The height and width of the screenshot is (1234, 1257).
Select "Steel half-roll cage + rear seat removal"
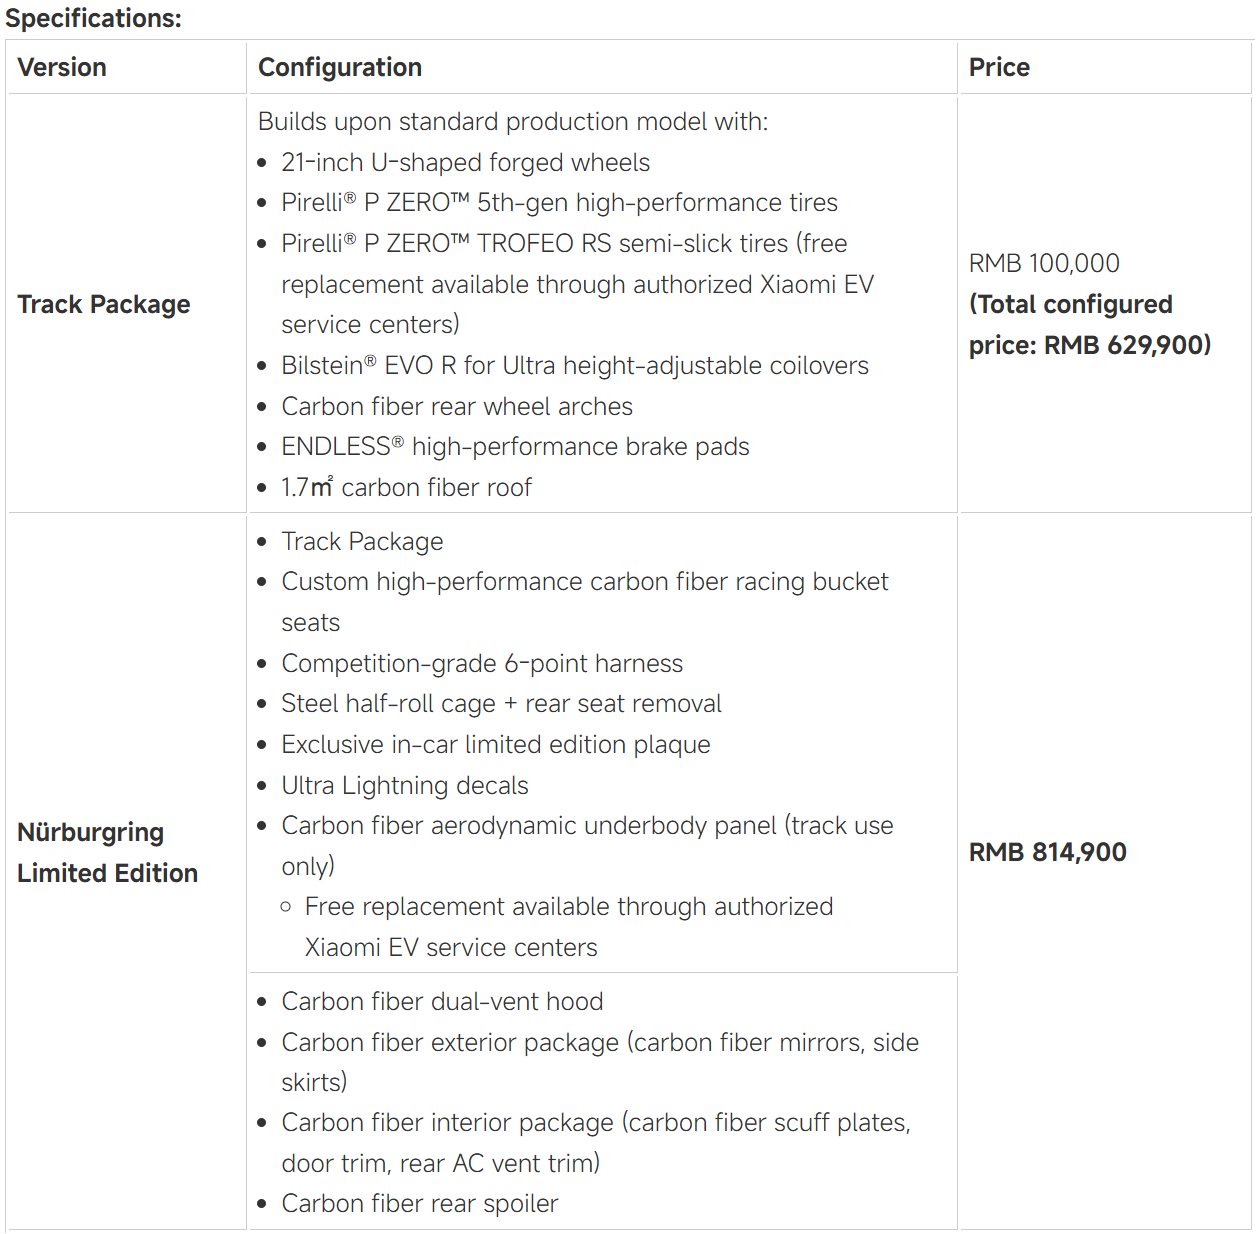(501, 703)
